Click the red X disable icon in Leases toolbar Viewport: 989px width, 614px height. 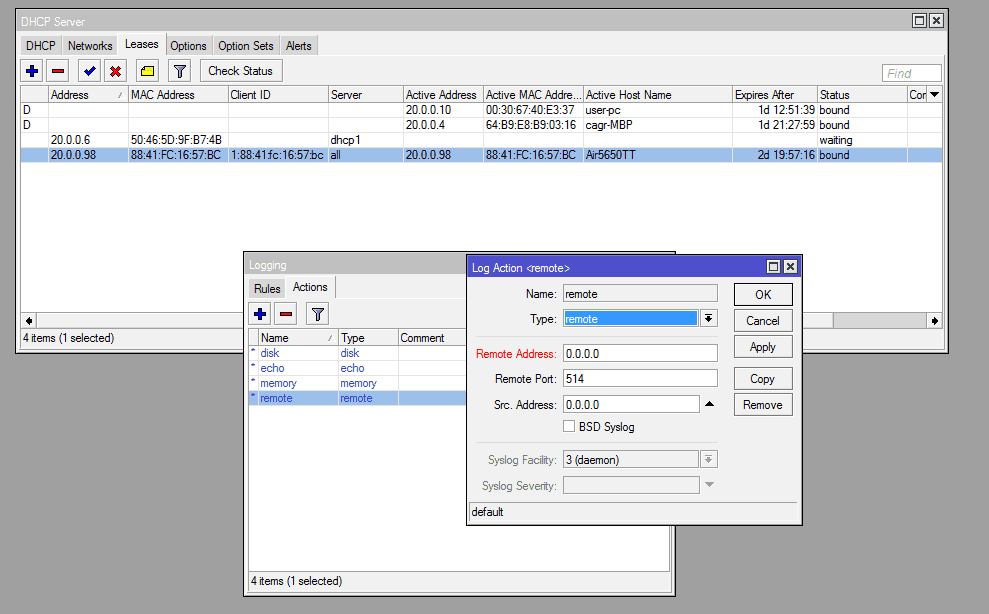click(115, 71)
